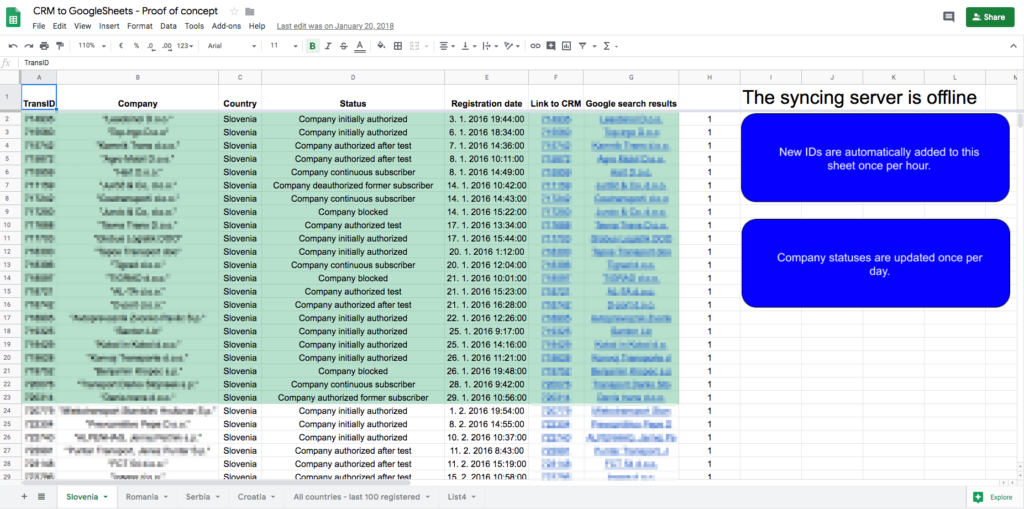The width and height of the screenshot is (1024, 509).
Task: Open the Add-ons menu
Action: pos(226,26)
